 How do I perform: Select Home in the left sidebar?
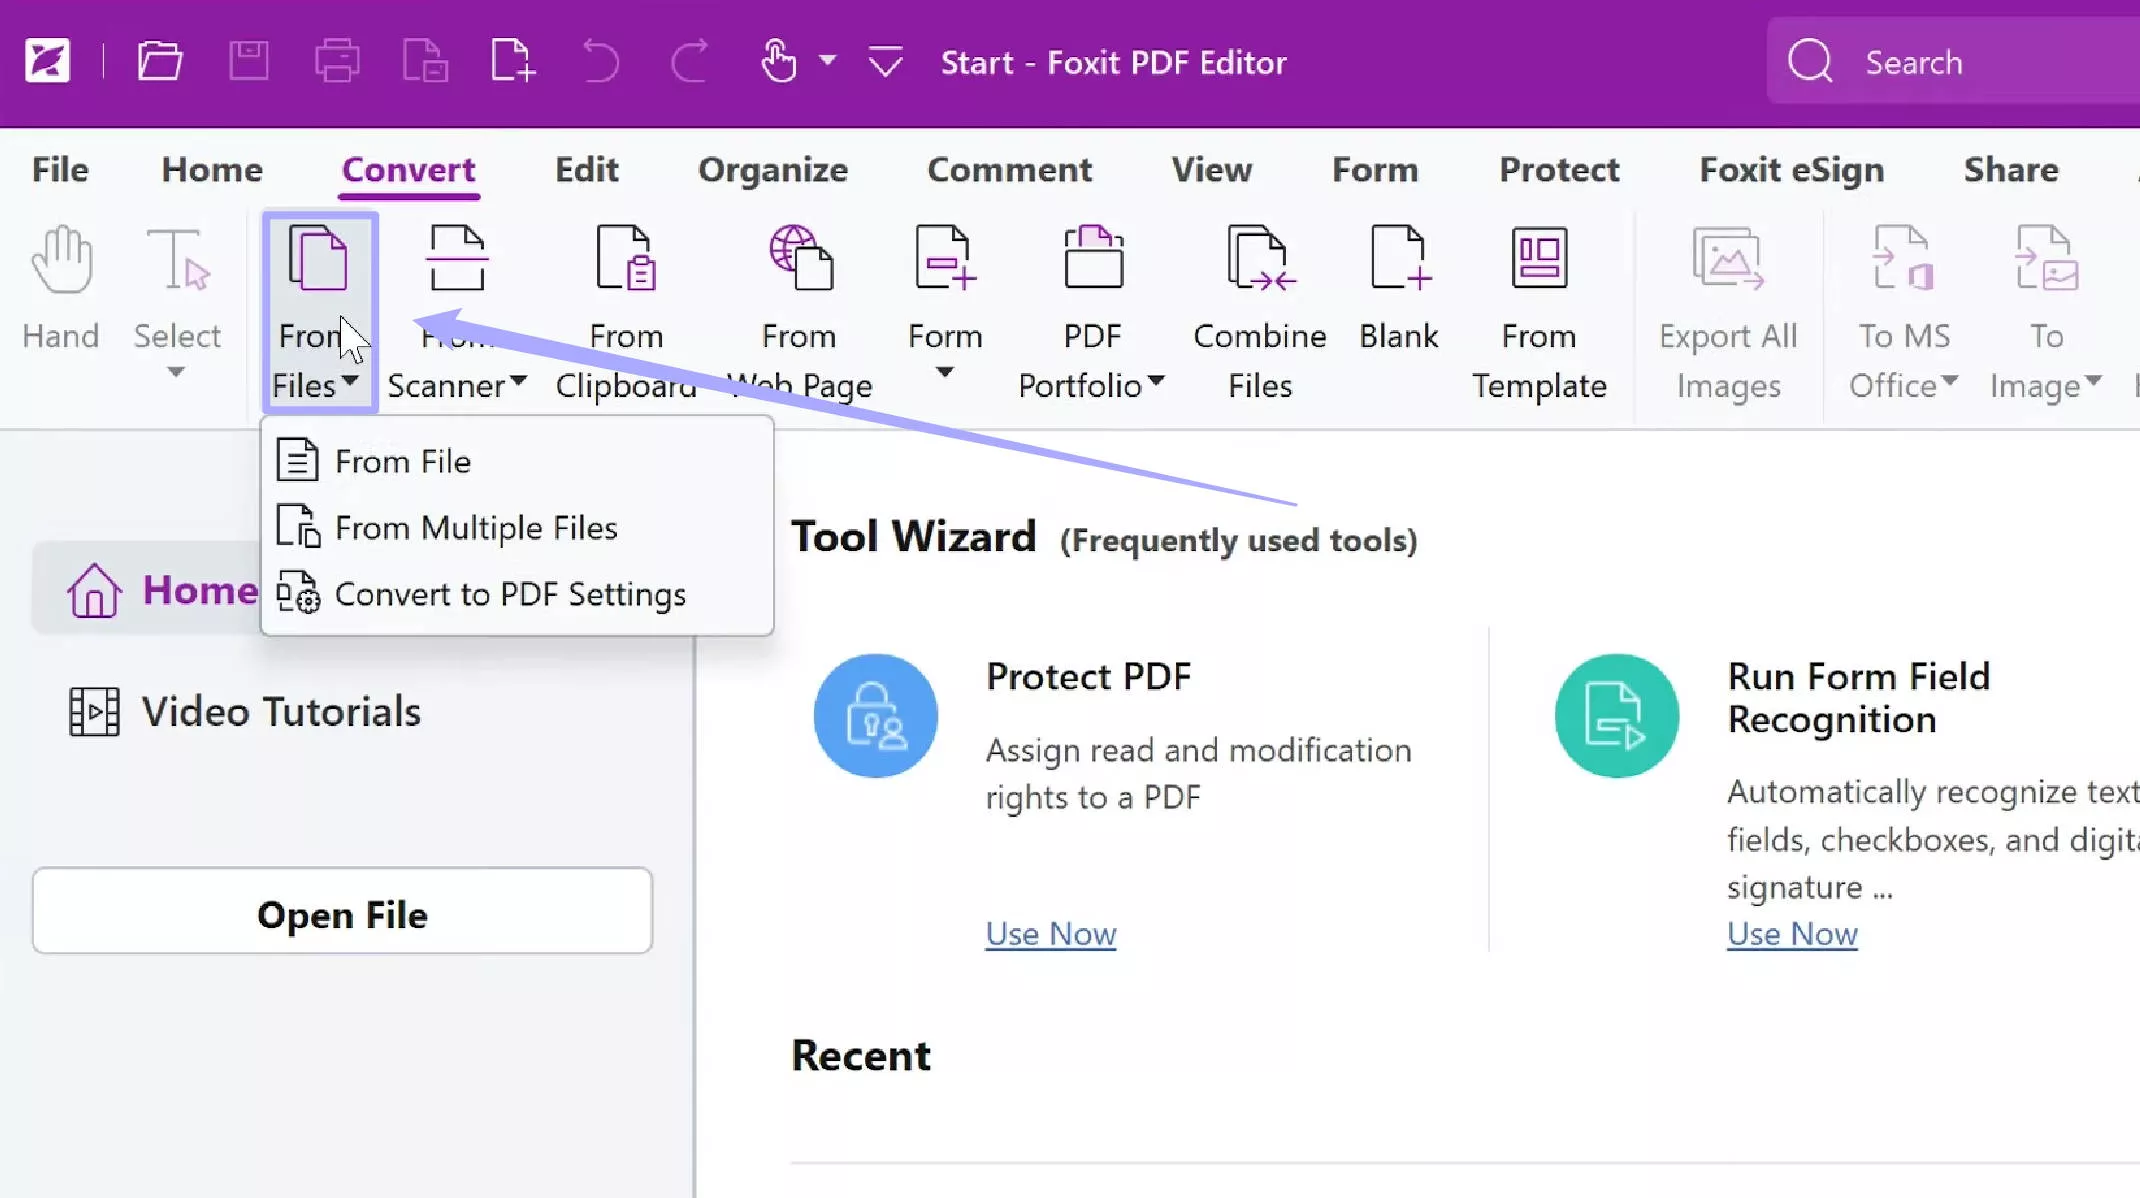[x=146, y=589]
